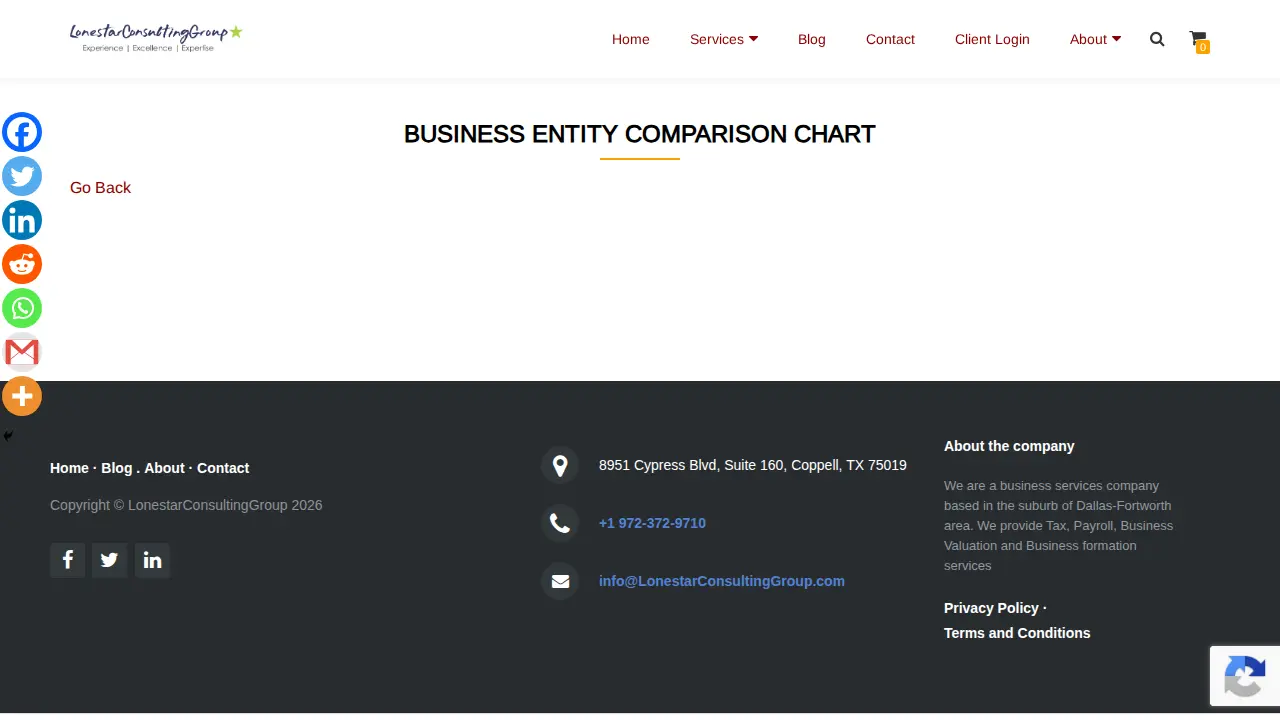Click the Copyright LonestarConsultingGroup 2026 text

(186, 505)
